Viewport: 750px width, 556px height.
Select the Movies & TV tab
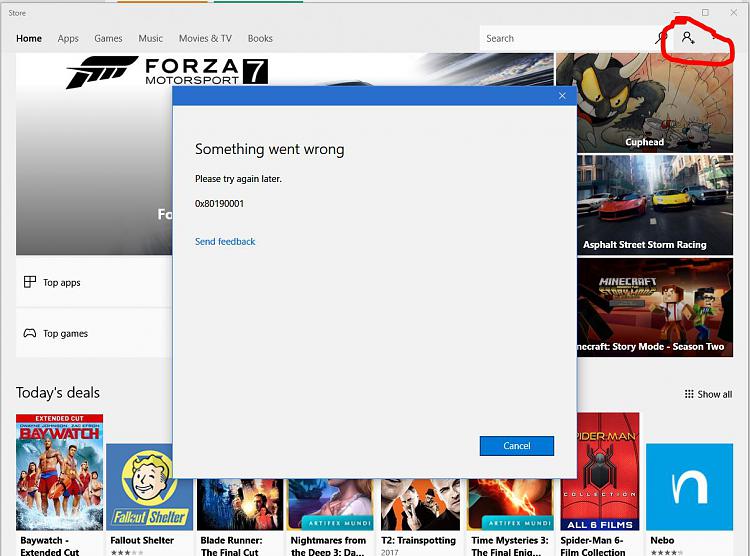(x=205, y=38)
